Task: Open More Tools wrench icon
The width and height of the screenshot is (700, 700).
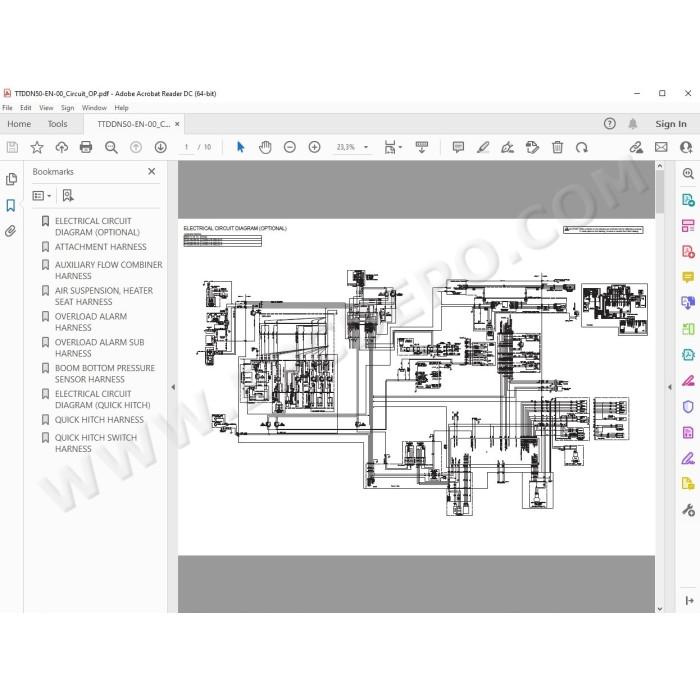Action: coord(688,510)
